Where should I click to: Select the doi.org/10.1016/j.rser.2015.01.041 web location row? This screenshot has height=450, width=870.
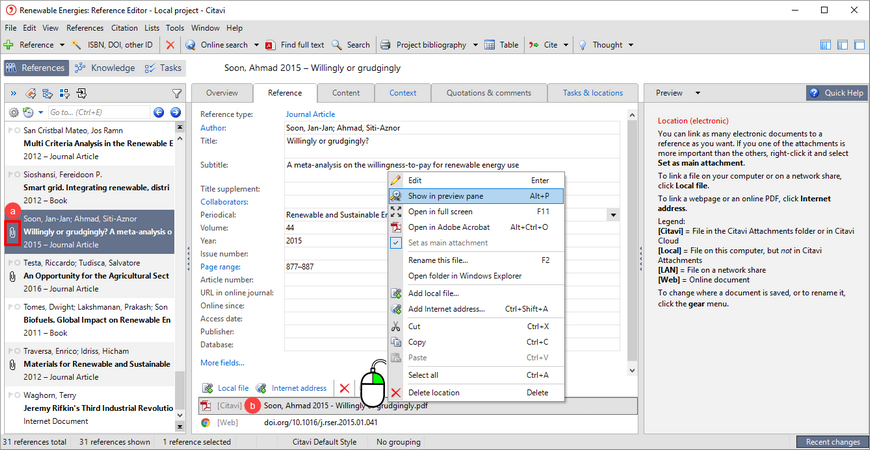(x=418, y=423)
